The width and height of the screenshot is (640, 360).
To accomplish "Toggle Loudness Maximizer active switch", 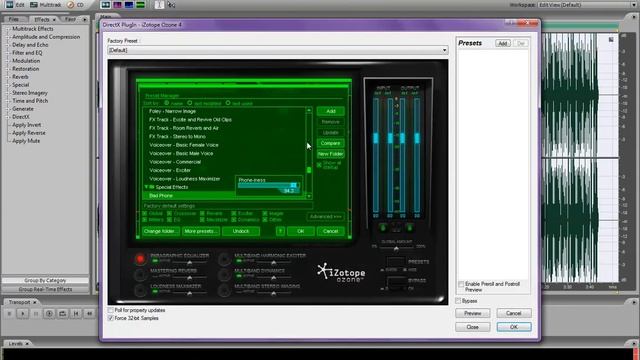I will (155, 291).
